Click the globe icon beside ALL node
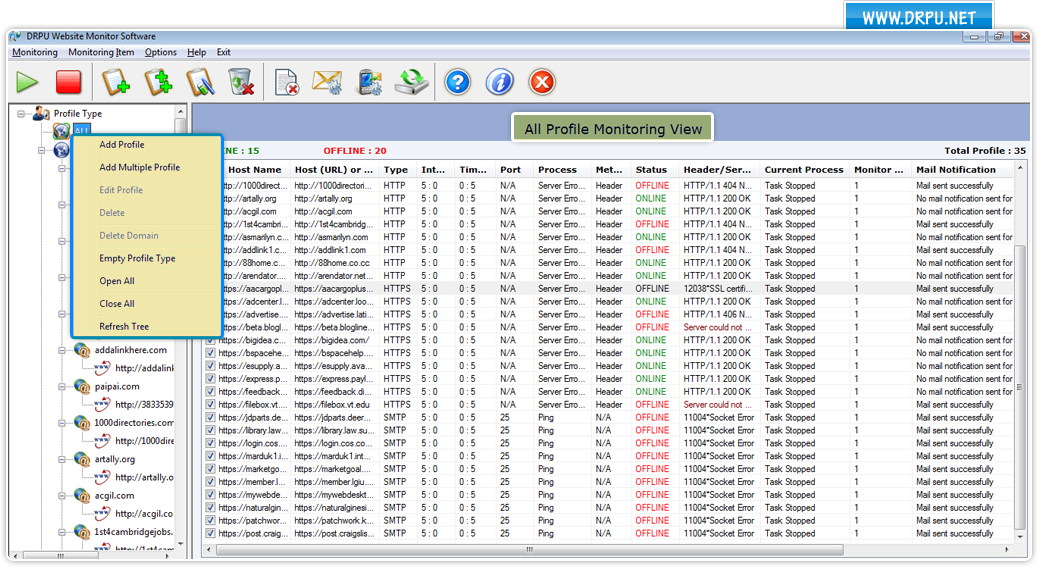This screenshot has height=567, width=1038. [62, 131]
